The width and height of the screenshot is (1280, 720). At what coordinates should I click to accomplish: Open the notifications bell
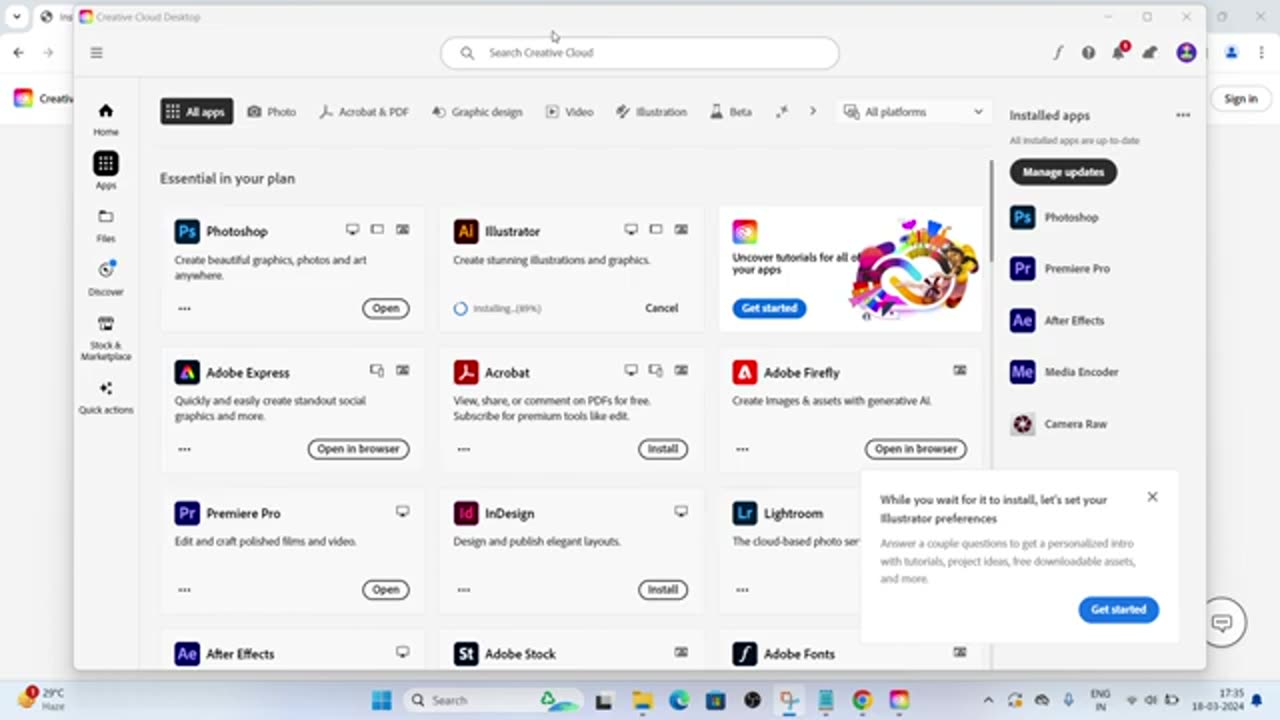tap(1119, 51)
